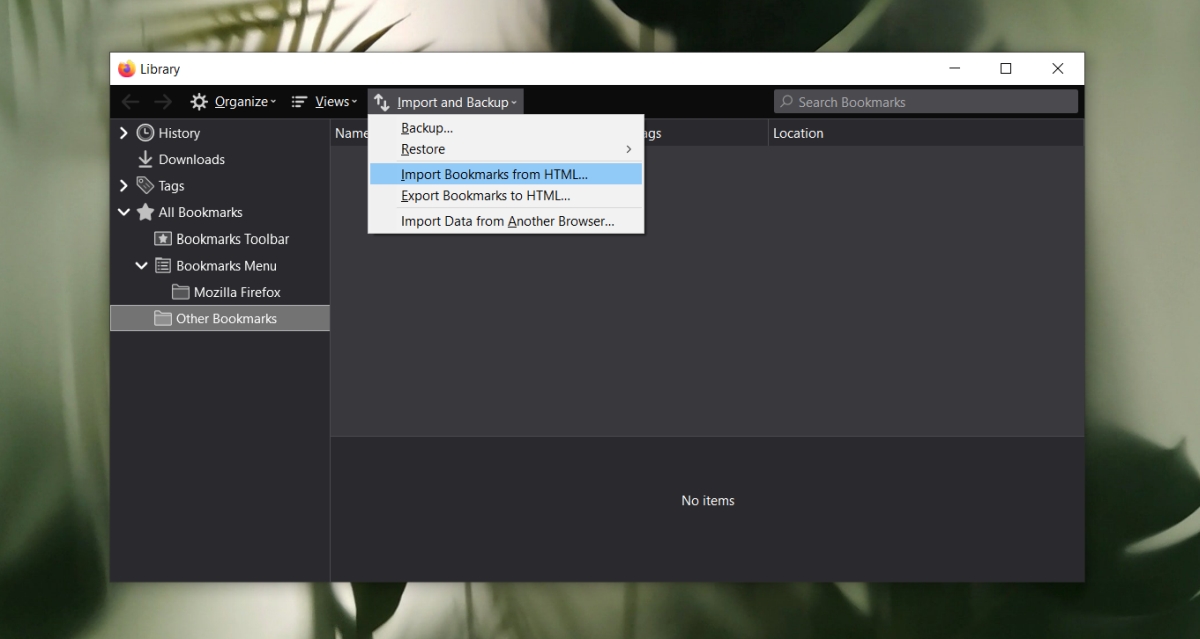
Task: Click the Downloads arrow icon
Action: point(144,159)
